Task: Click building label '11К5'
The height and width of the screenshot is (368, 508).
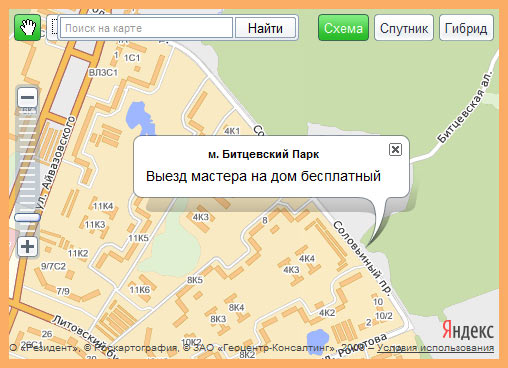Action: [138, 238]
